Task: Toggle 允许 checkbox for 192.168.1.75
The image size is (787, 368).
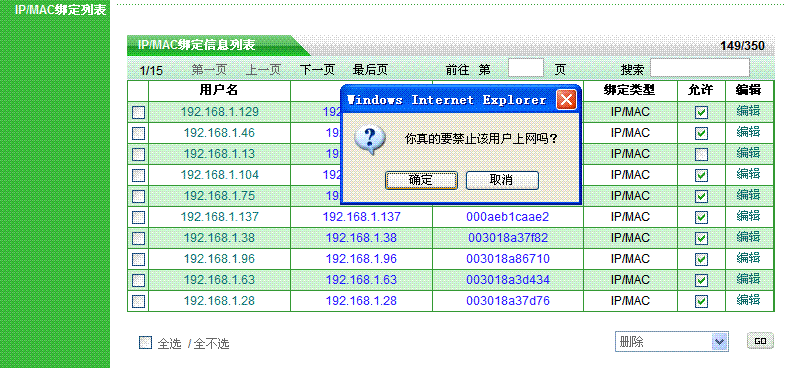Action: pos(701,196)
